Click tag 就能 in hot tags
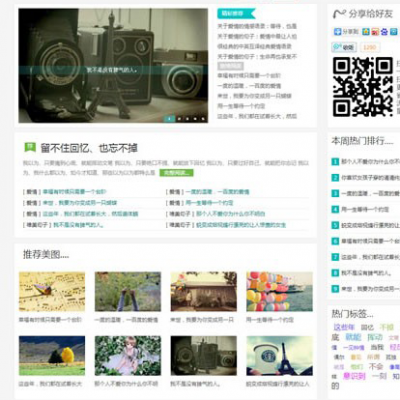 pyautogui.click(x=353, y=337)
